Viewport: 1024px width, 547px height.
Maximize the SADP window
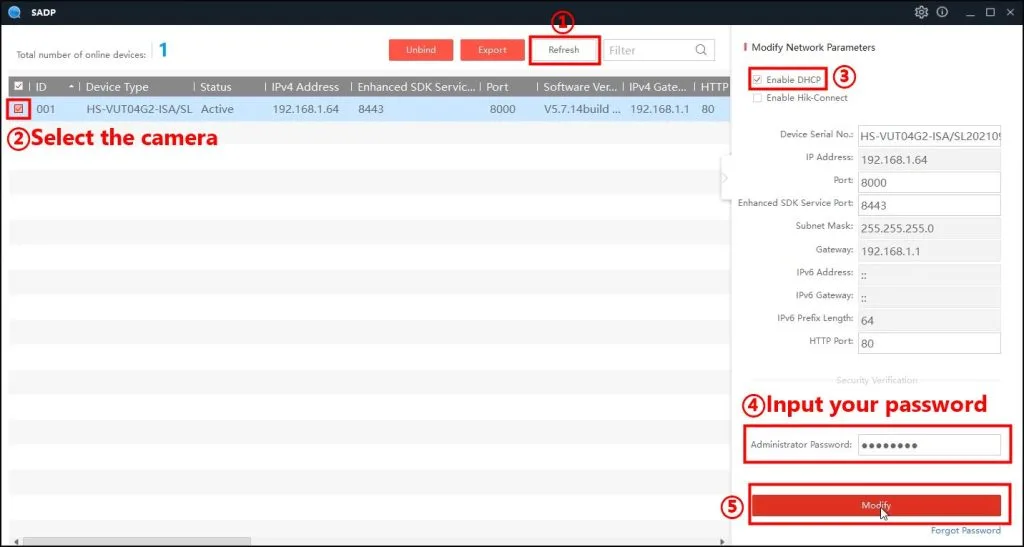pos(990,12)
